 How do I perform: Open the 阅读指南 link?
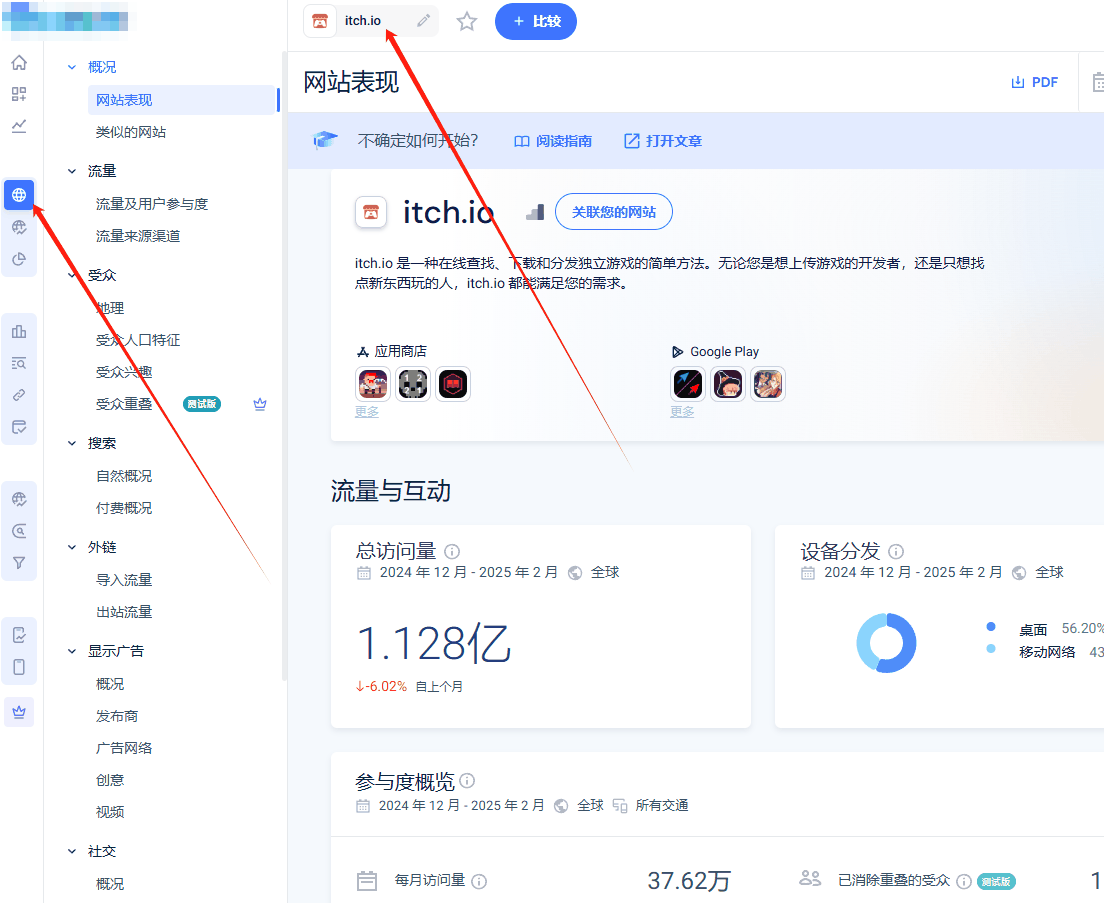[x=553, y=141]
